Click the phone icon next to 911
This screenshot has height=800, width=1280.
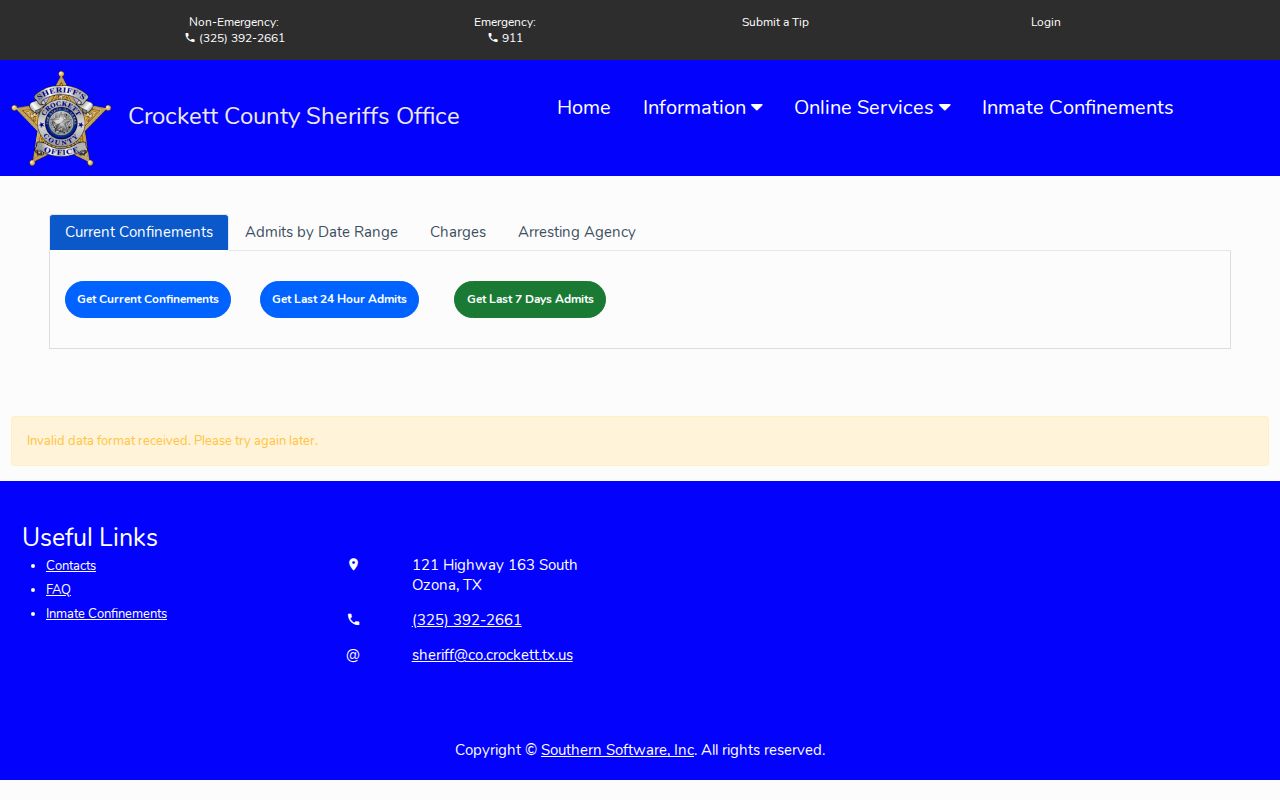(x=493, y=38)
